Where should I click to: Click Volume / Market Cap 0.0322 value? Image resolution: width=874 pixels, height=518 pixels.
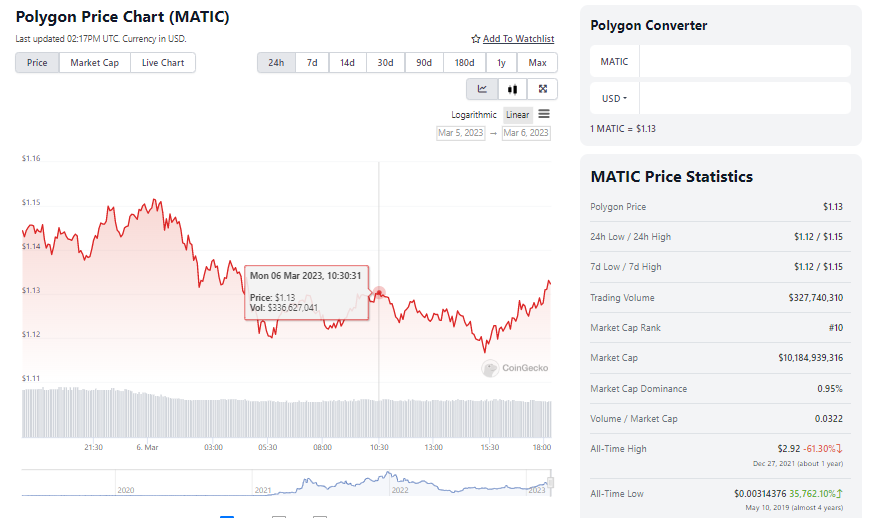tap(829, 419)
